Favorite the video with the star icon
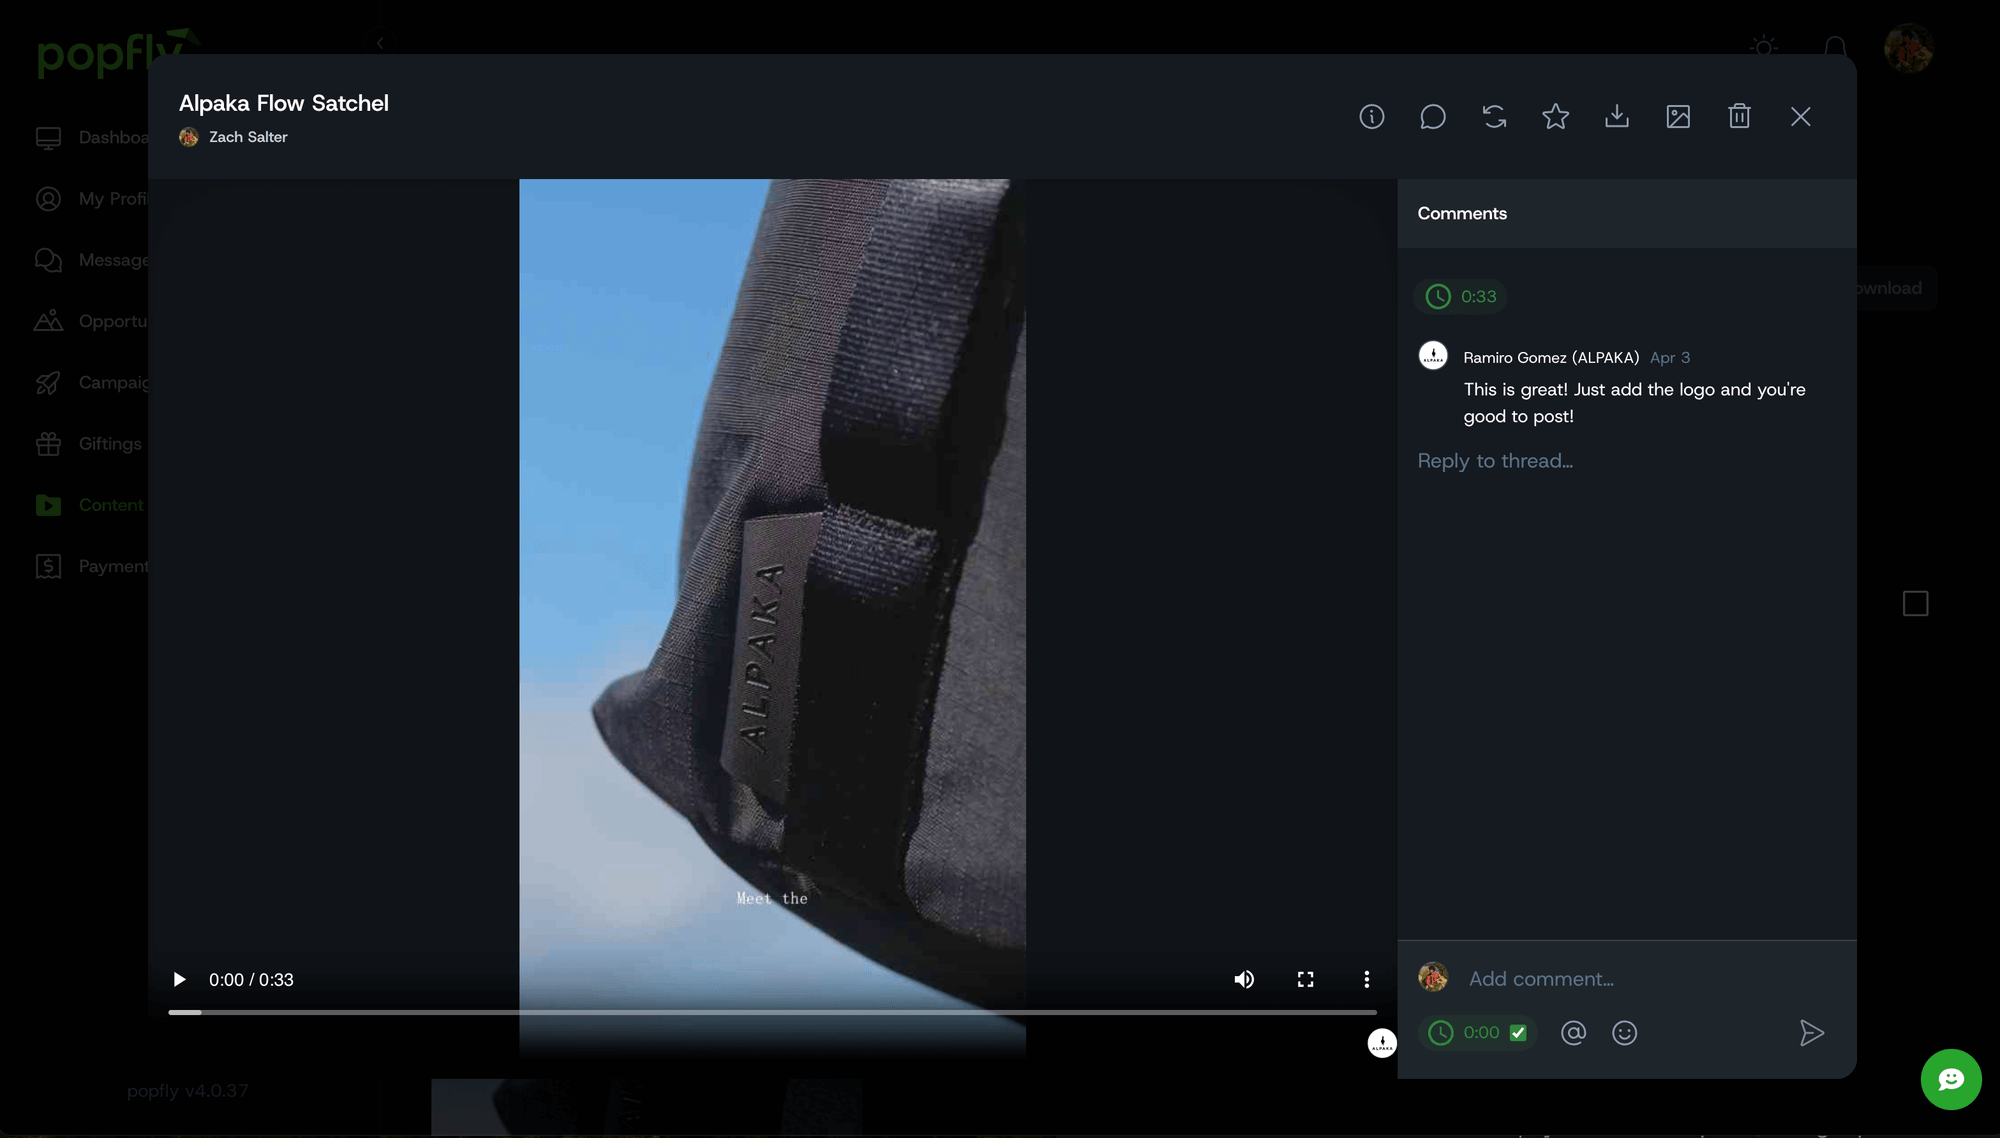 [x=1556, y=116]
